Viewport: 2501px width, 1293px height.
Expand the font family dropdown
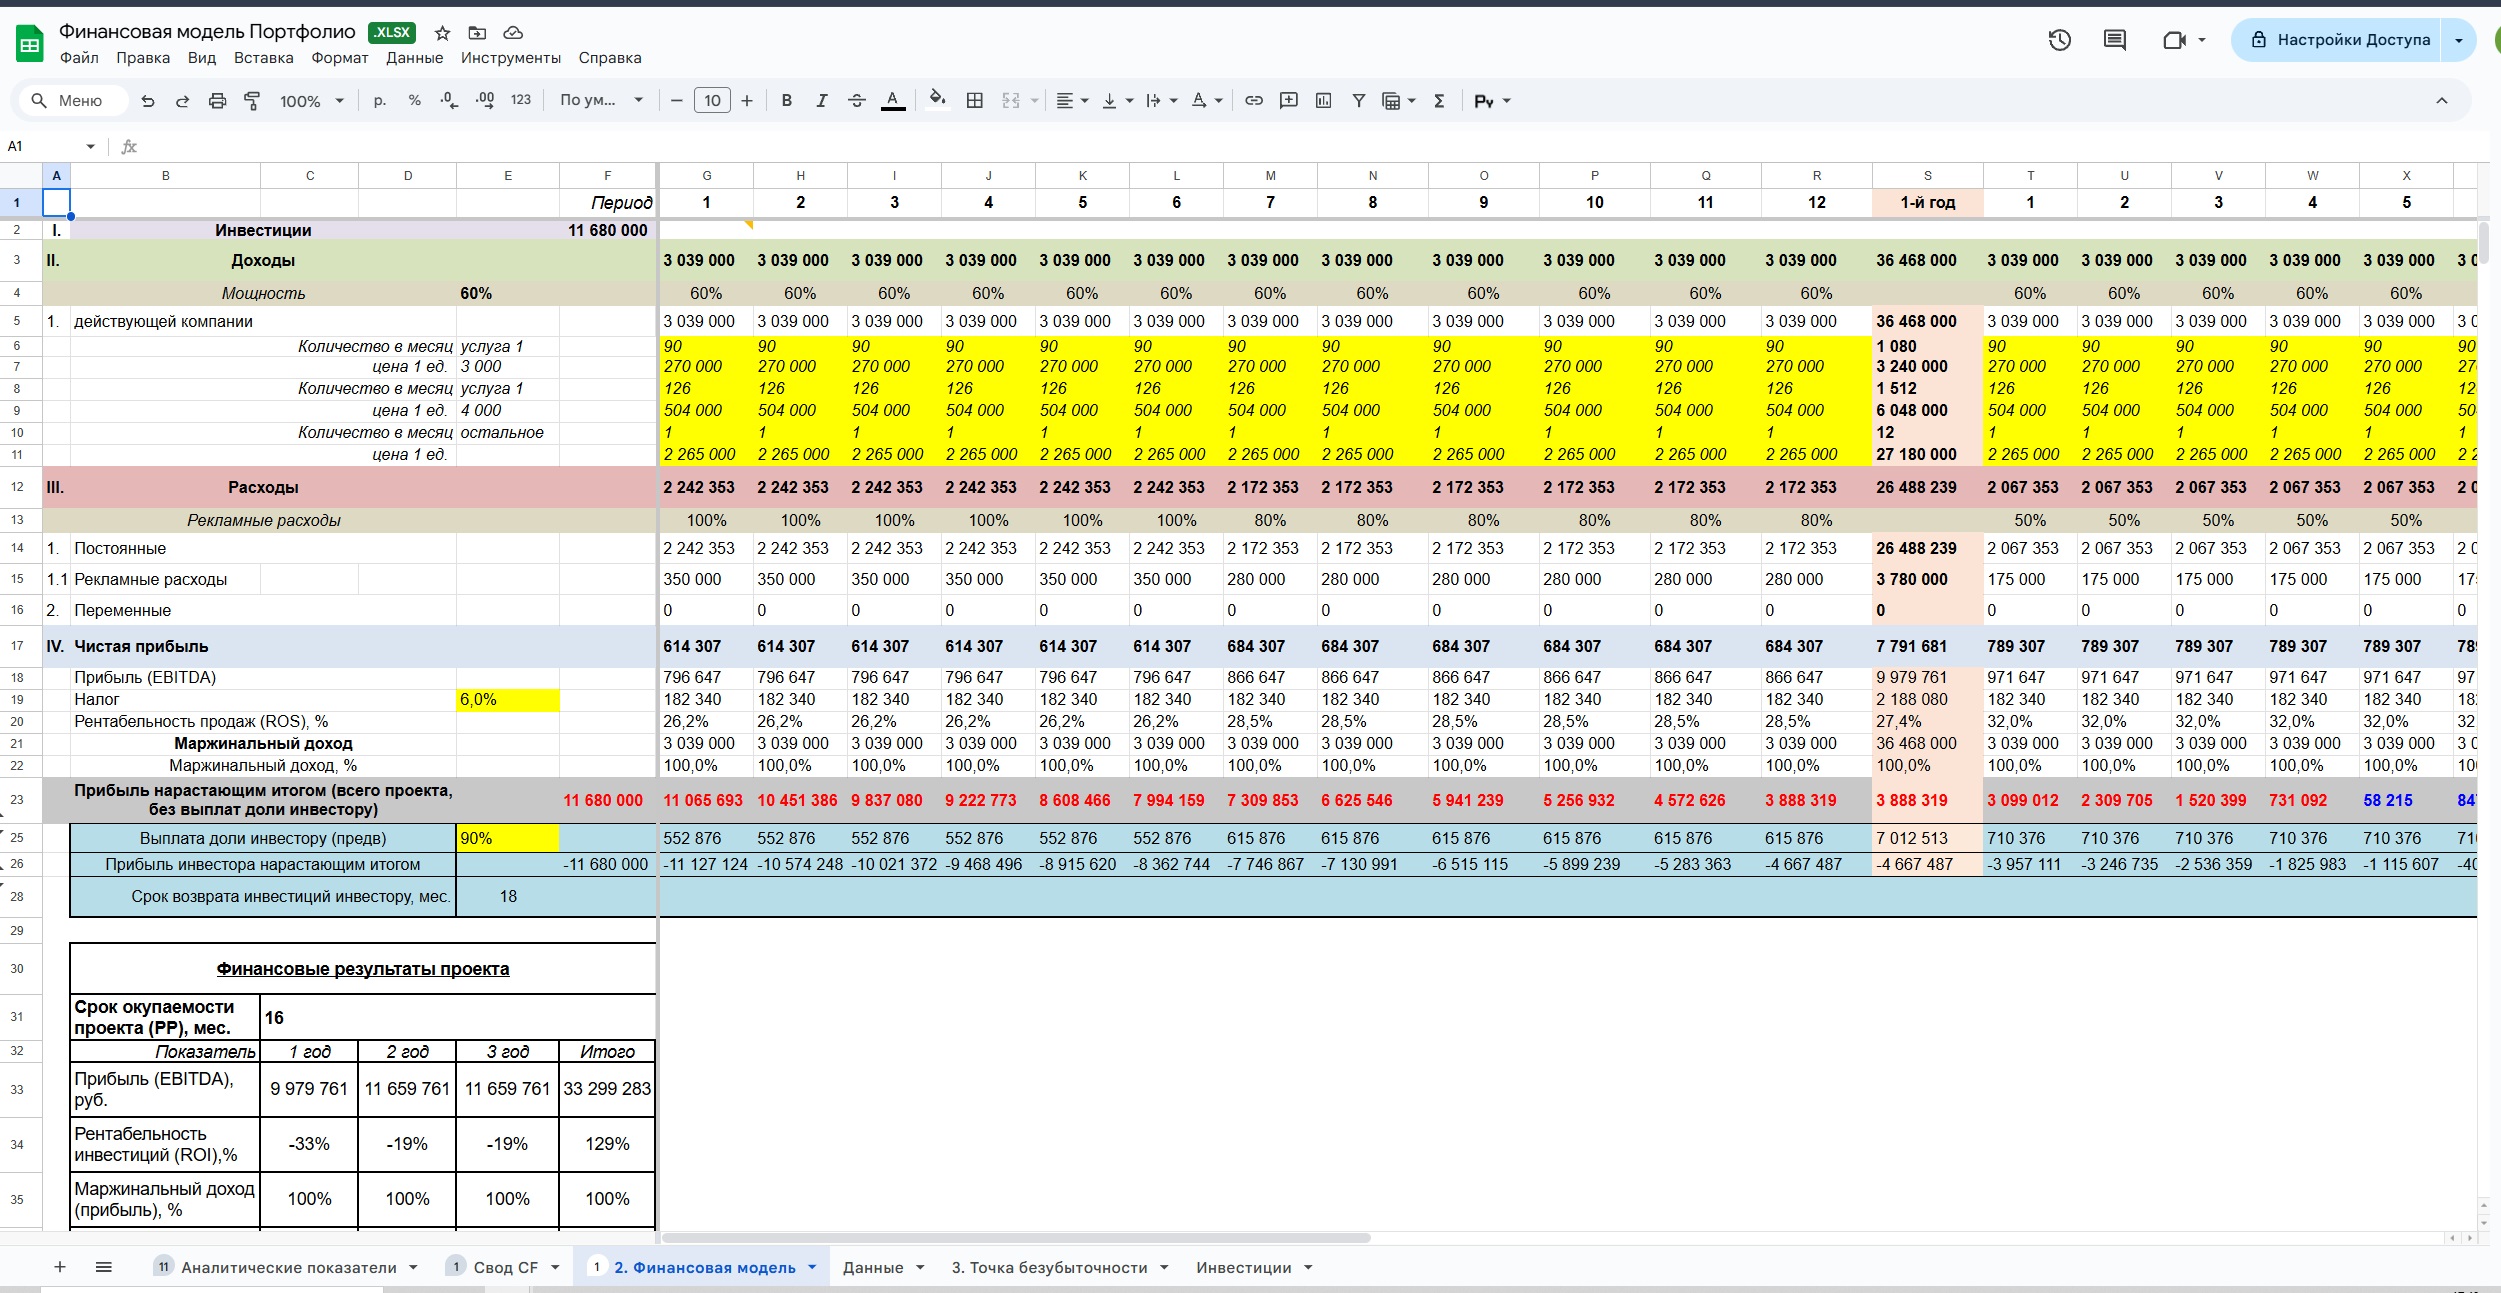[601, 101]
